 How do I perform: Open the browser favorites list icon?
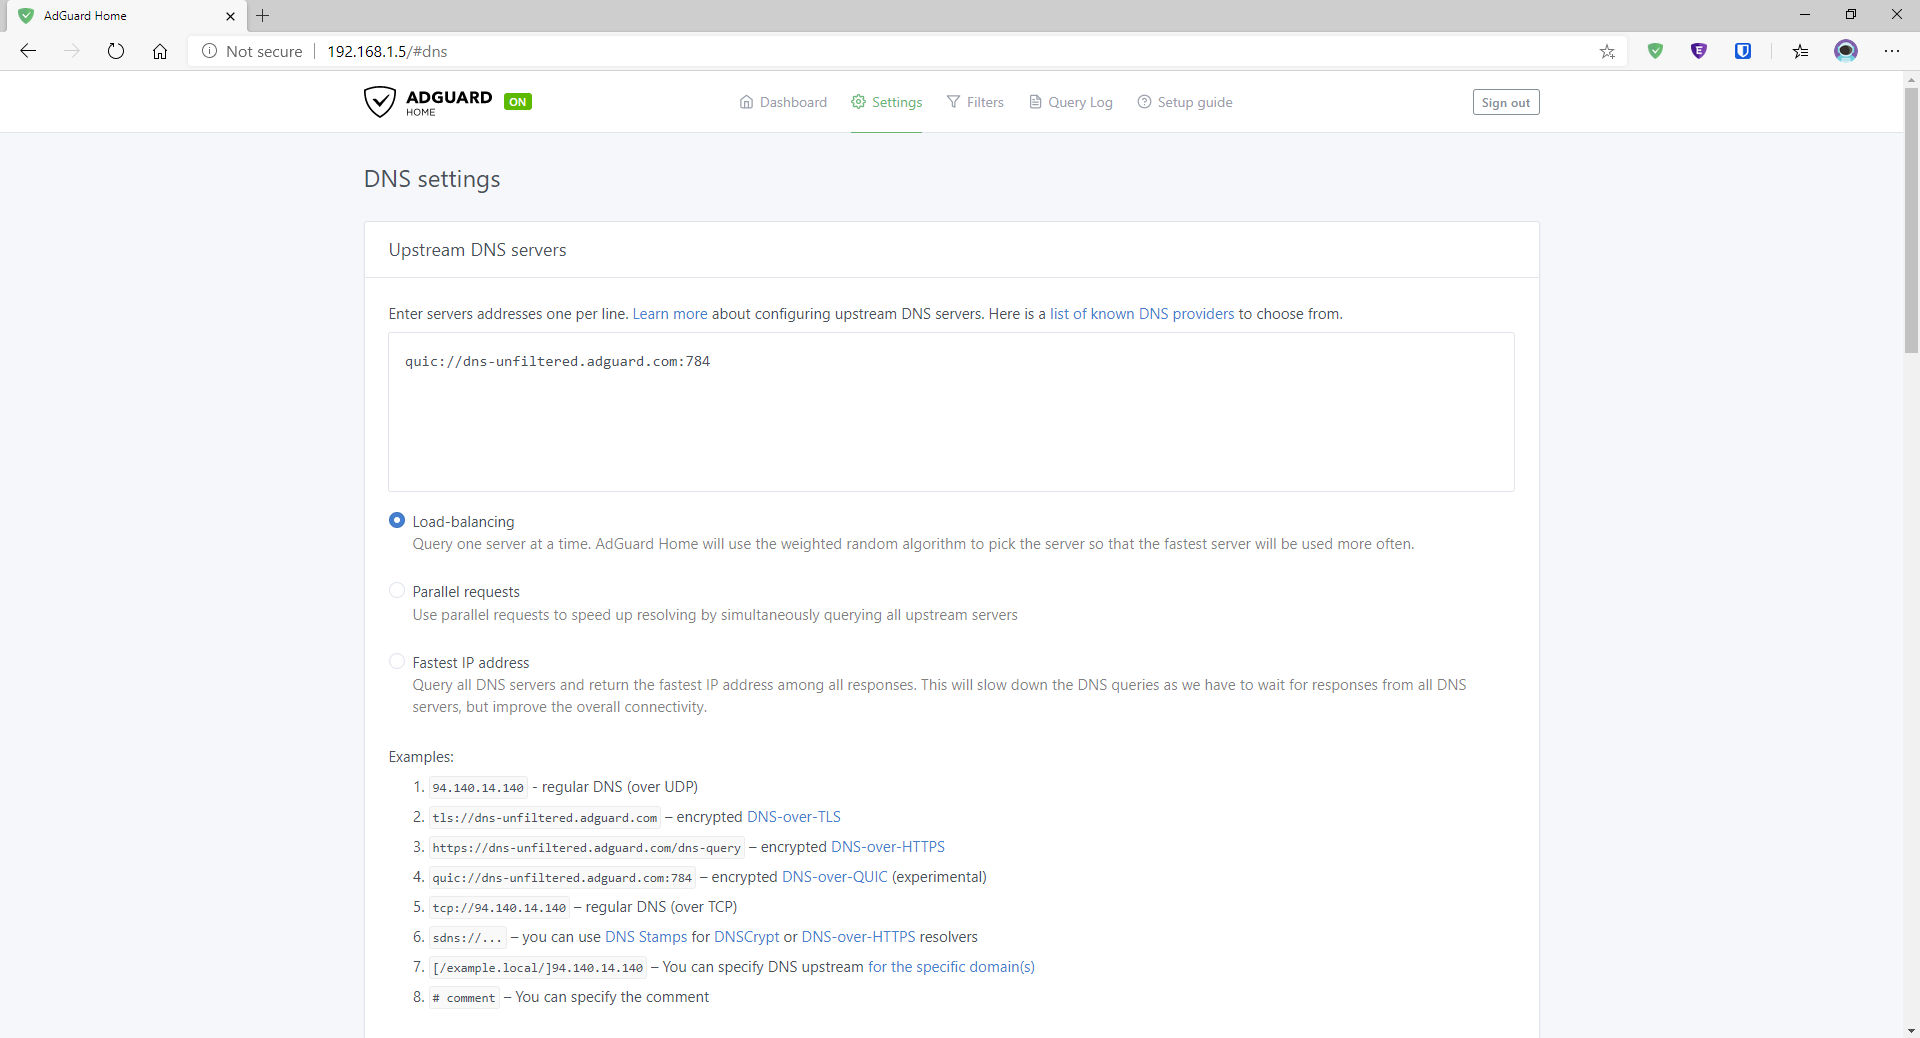point(1800,51)
